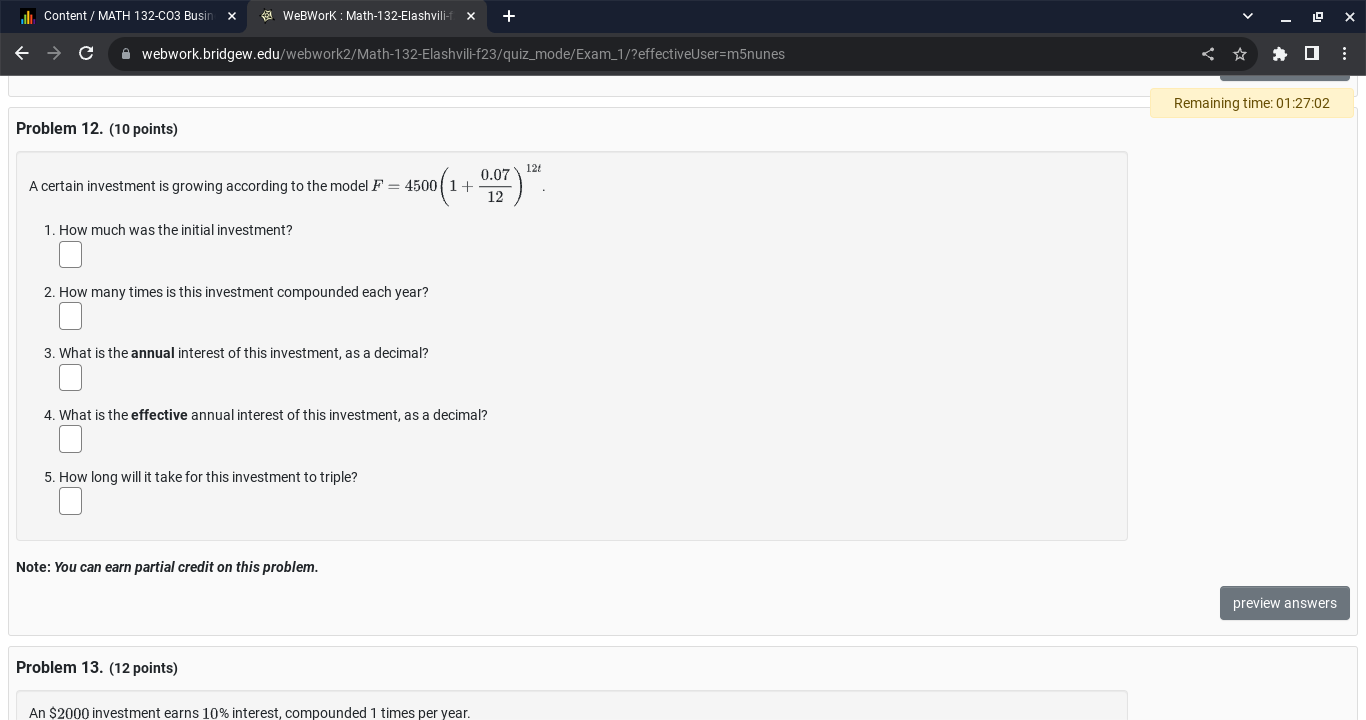Click the split-screen side panel icon
1366x720 pixels.
coord(1312,54)
